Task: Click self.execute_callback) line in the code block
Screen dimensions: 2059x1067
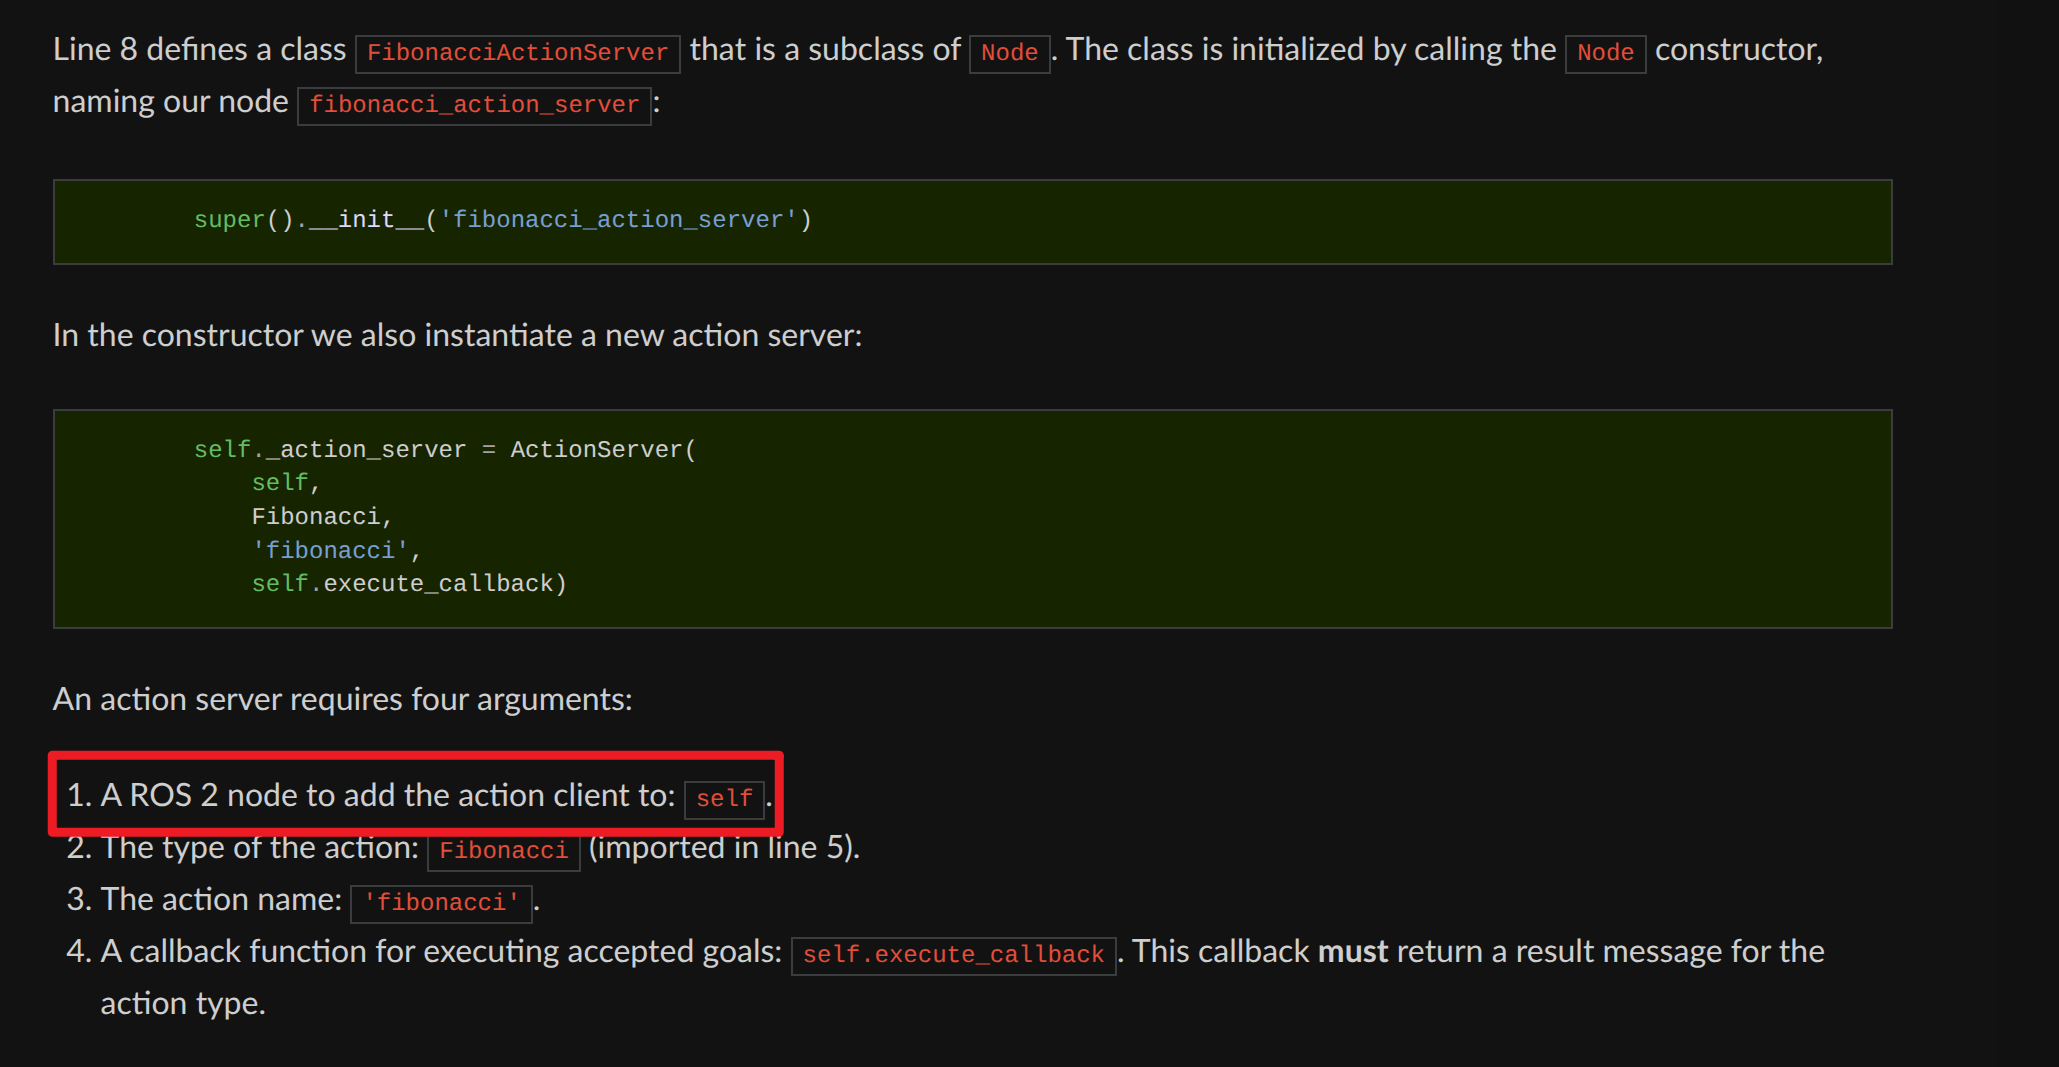Action: pos(408,584)
